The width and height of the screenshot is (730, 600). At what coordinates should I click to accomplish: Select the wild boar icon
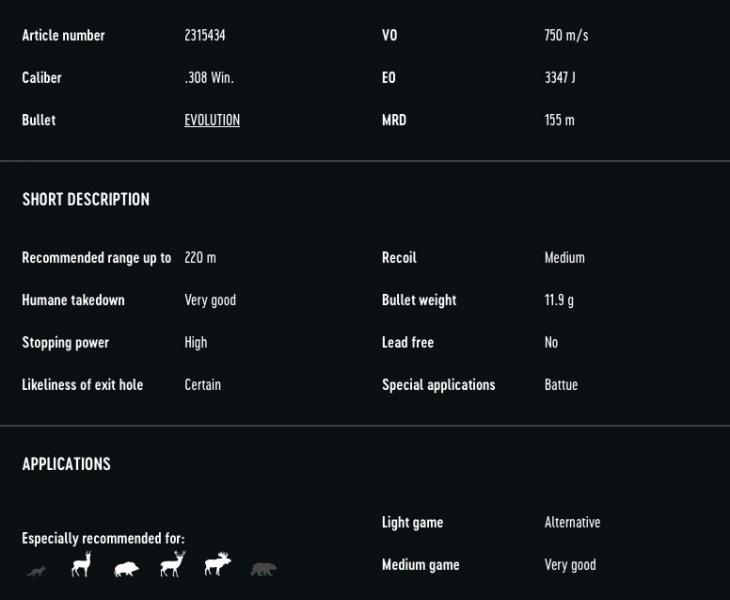tap(127, 569)
